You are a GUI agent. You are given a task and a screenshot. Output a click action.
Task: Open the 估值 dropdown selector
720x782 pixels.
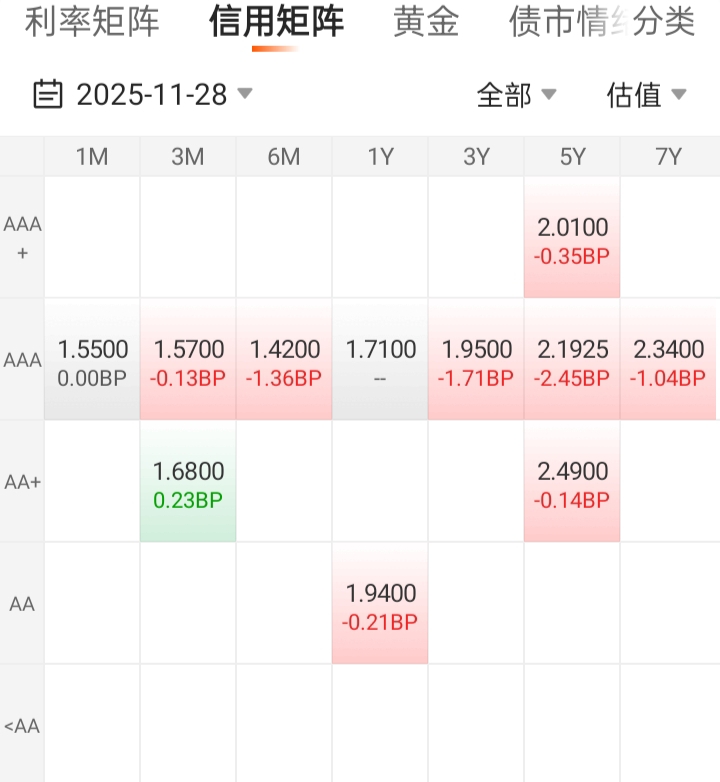[x=646, y=95]
